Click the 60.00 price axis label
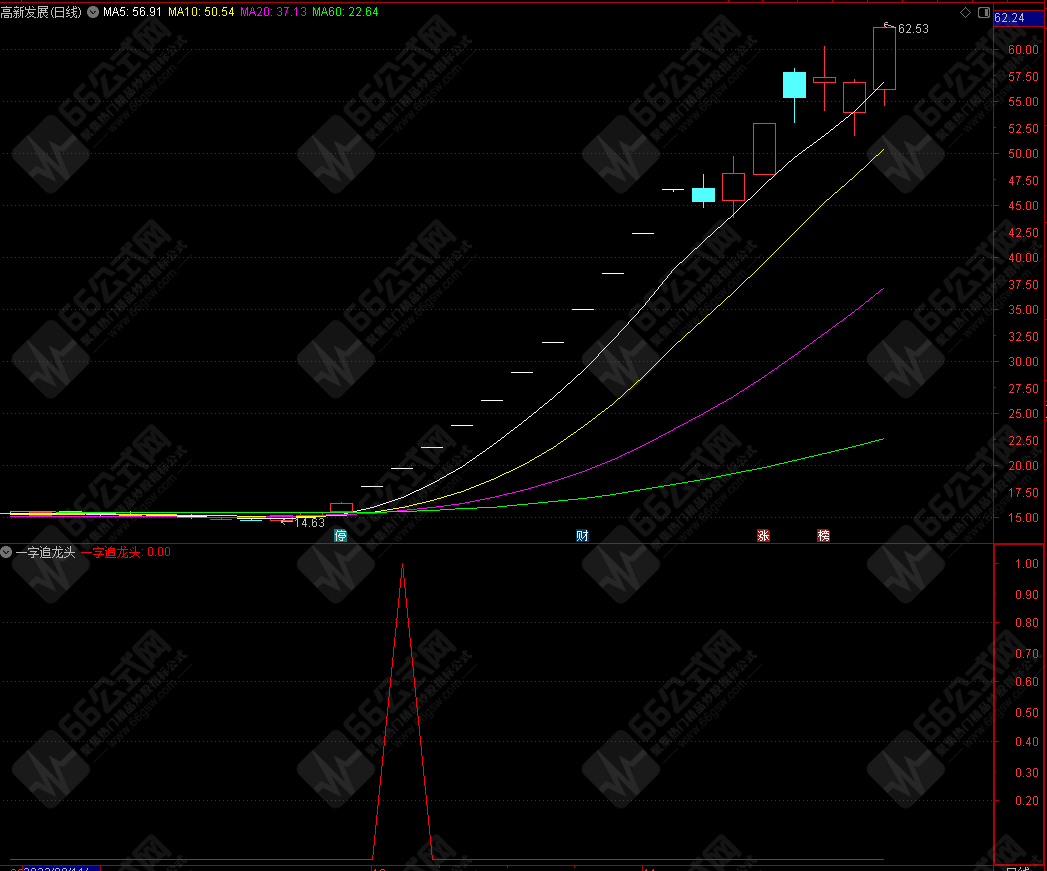 1023,49
